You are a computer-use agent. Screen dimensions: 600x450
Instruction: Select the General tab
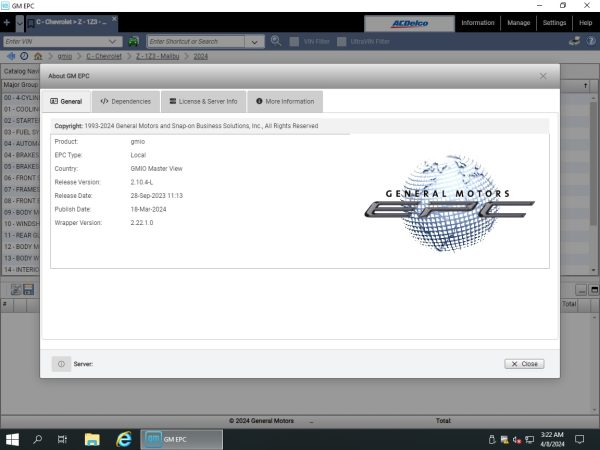pyautogui.click(x=66, y=101)
